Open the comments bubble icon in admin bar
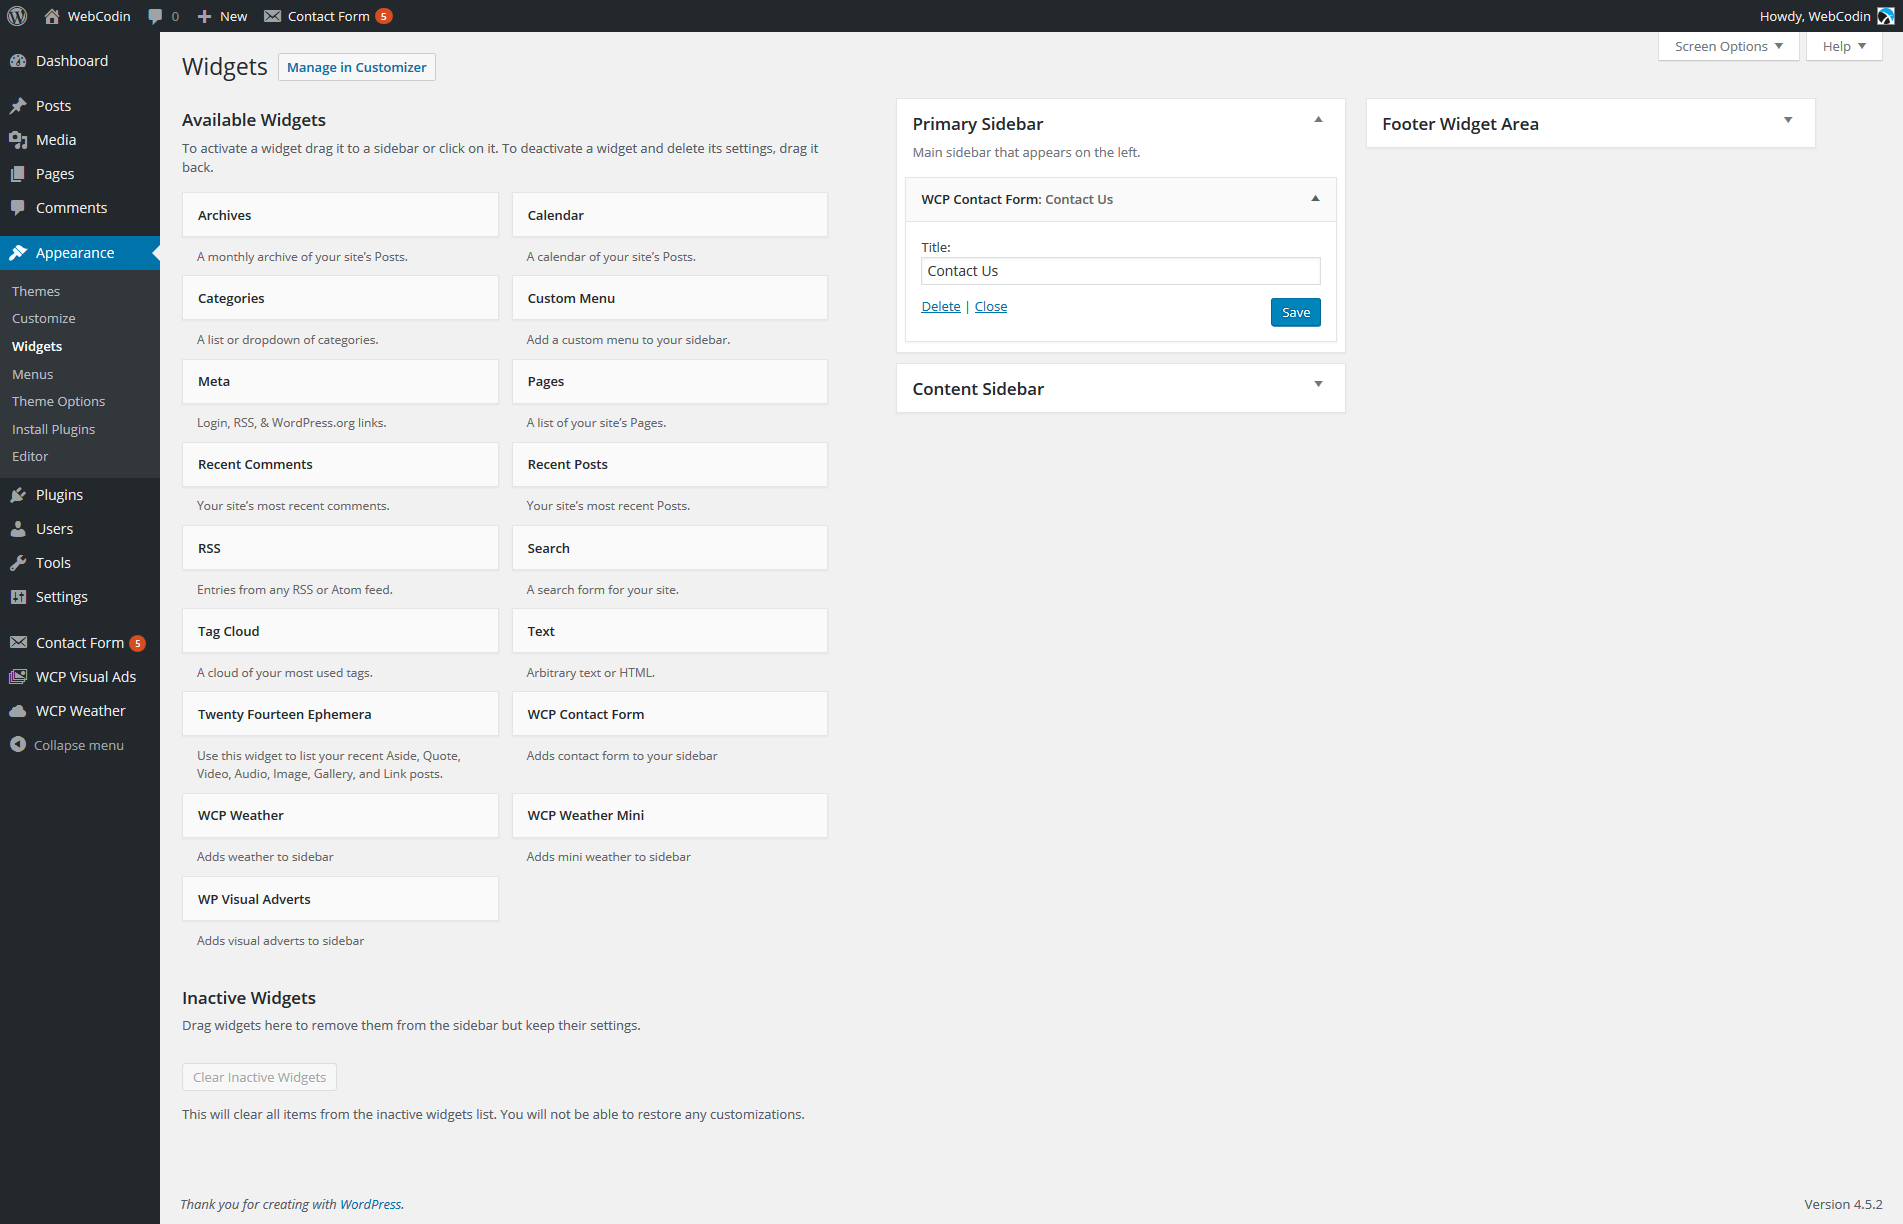 point(155,16)
